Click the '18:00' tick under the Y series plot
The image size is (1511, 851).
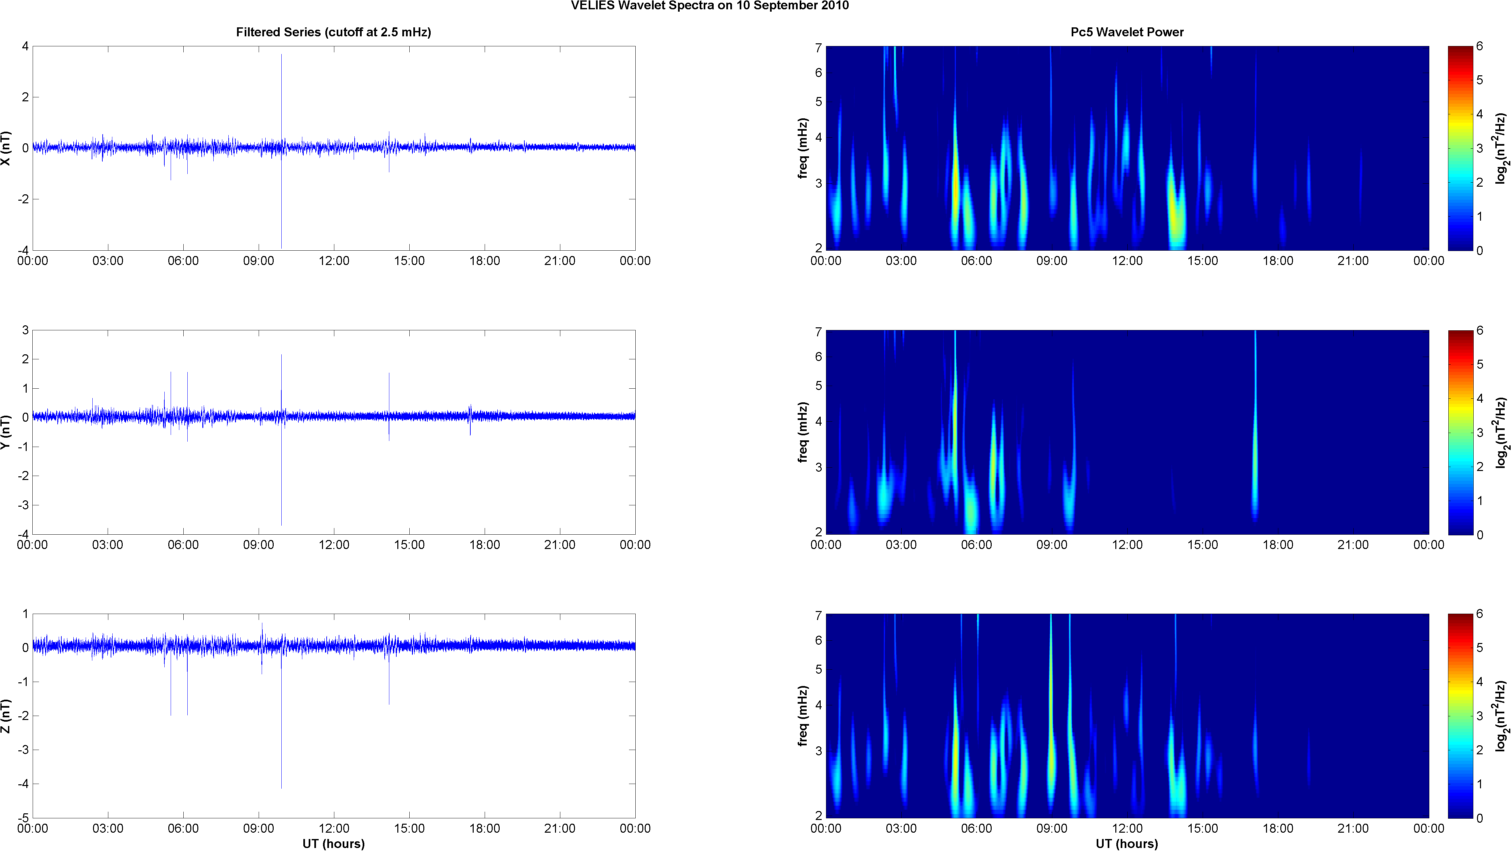pos(485,545)
